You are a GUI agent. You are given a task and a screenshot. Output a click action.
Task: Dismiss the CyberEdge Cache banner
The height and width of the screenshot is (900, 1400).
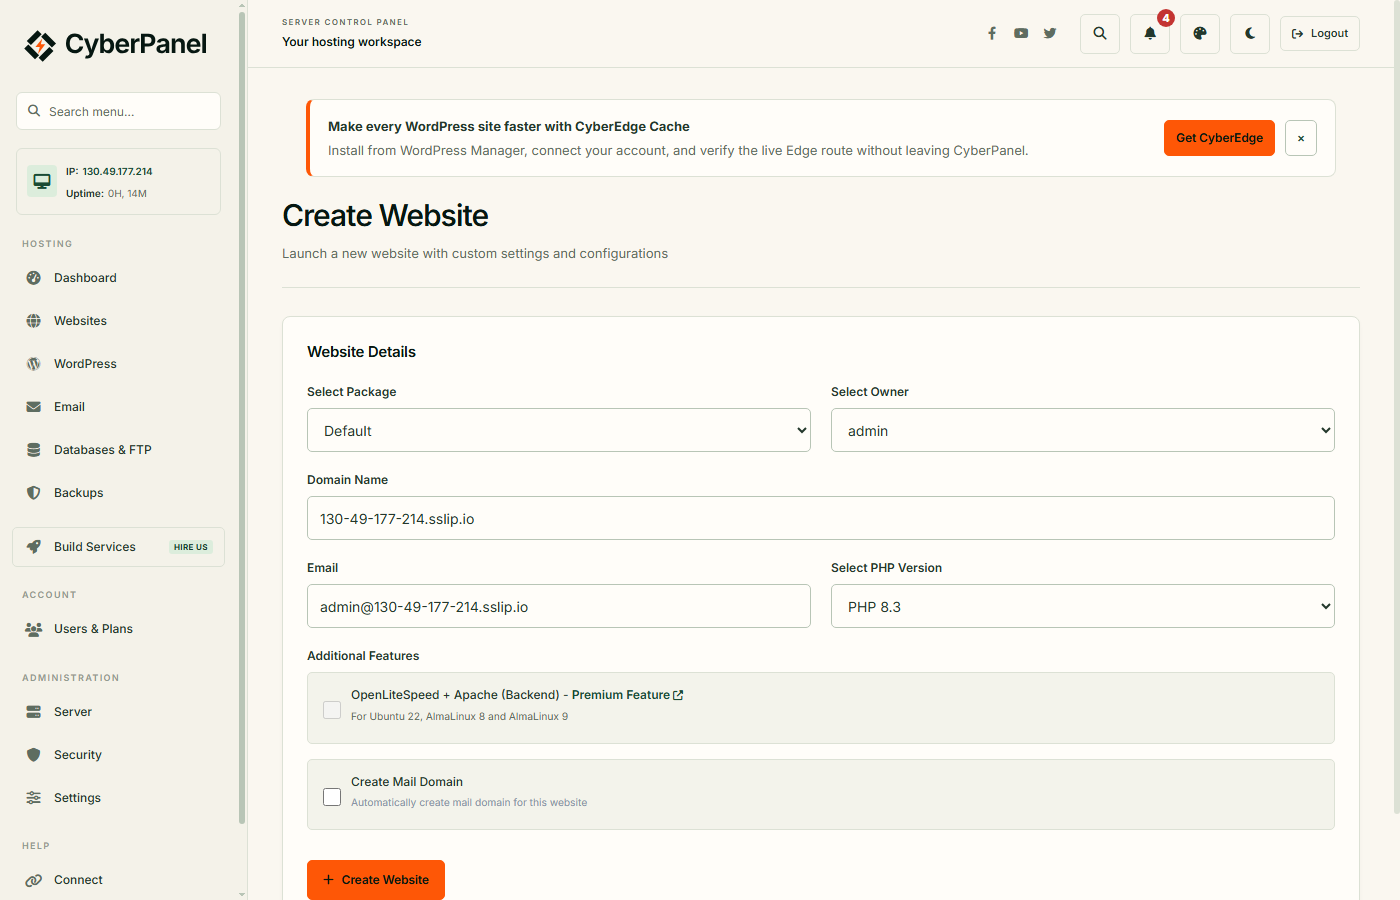1301,138
